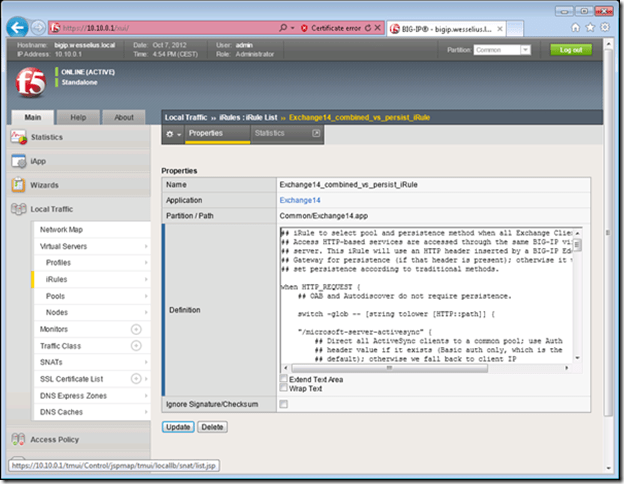The width and height of the screenshot is (624, 484).
Task: Click the browser back arrow button
Action: click(15, 28)
